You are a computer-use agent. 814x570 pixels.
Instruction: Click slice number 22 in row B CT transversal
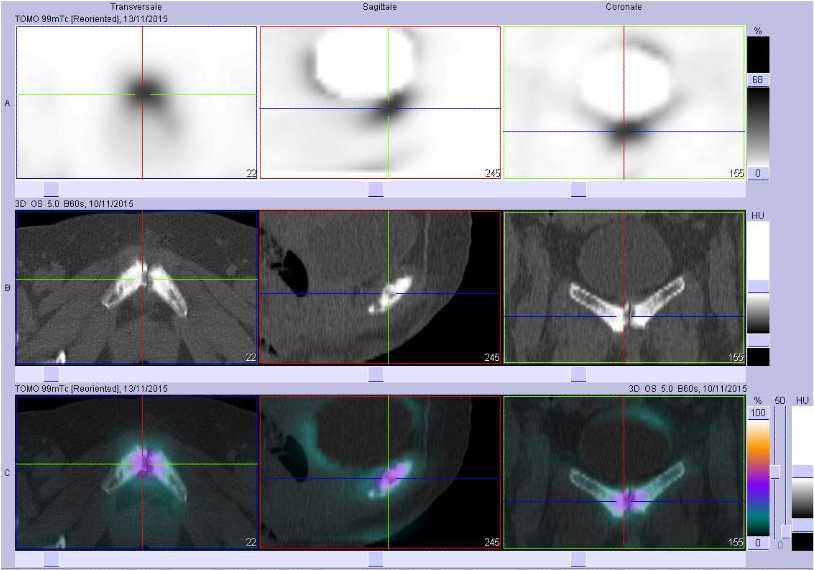251,357
